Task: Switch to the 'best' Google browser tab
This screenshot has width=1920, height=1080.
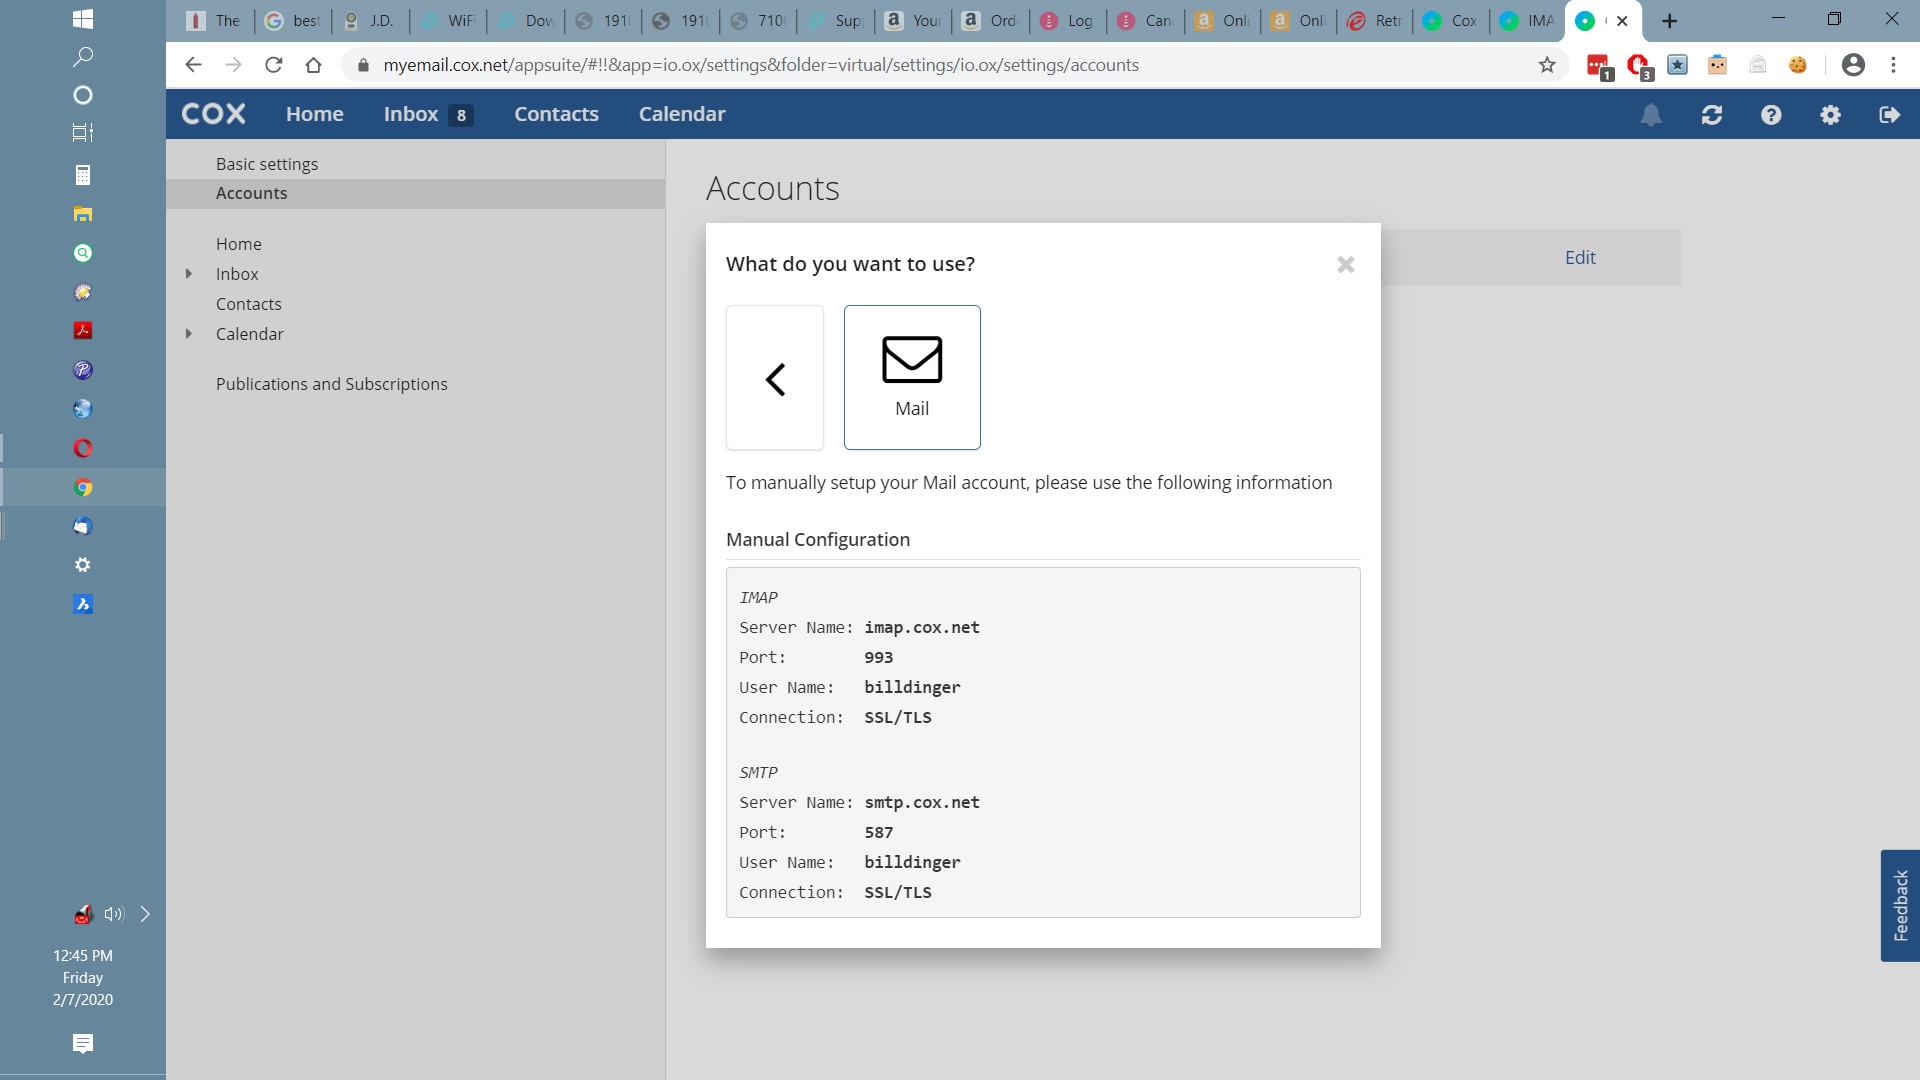Action: pos(294,21)
